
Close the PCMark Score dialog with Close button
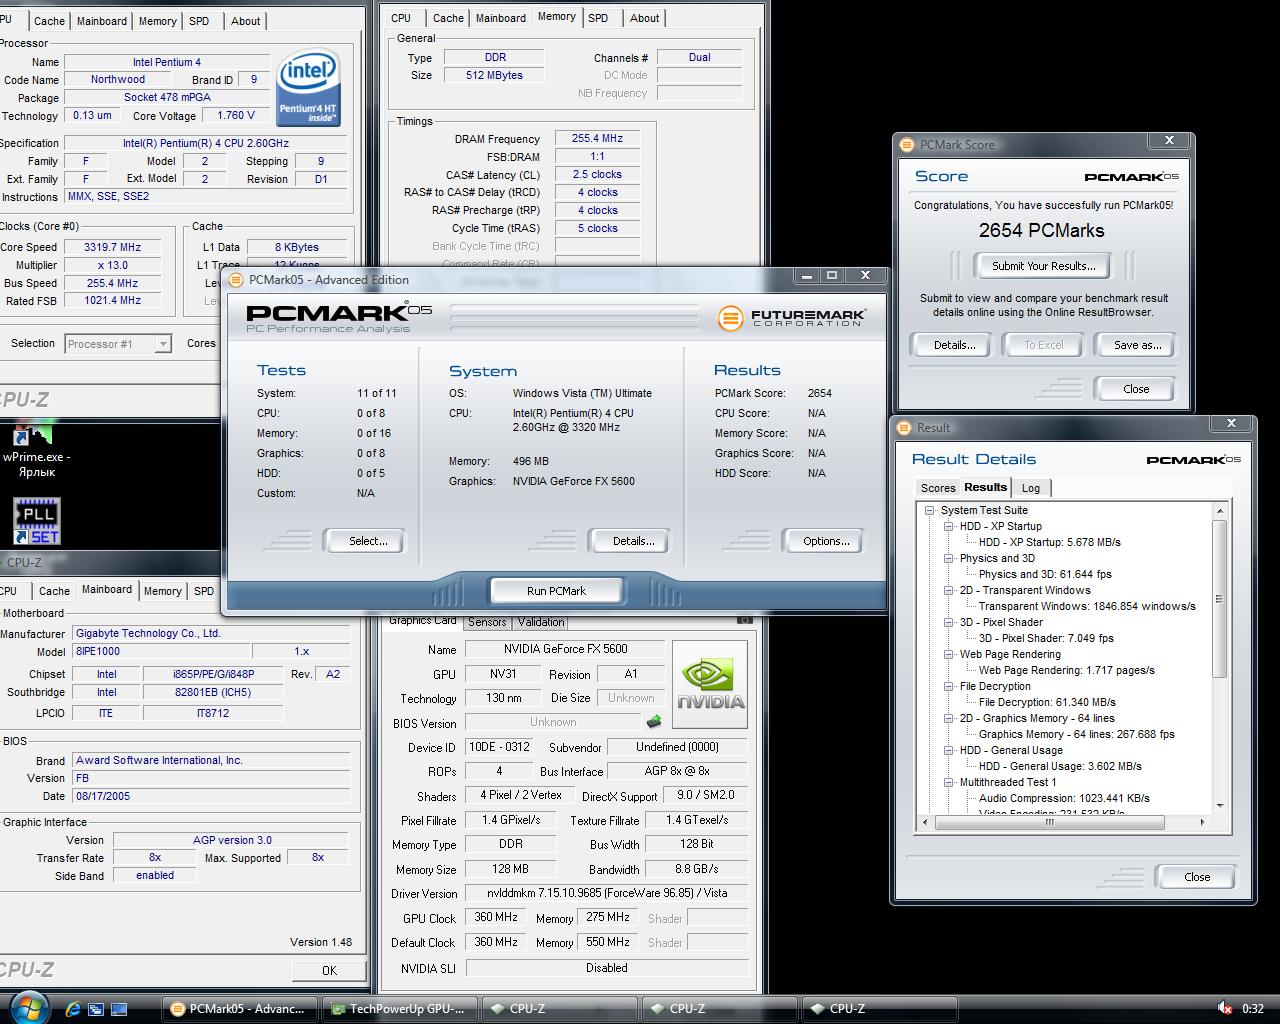1136,389
